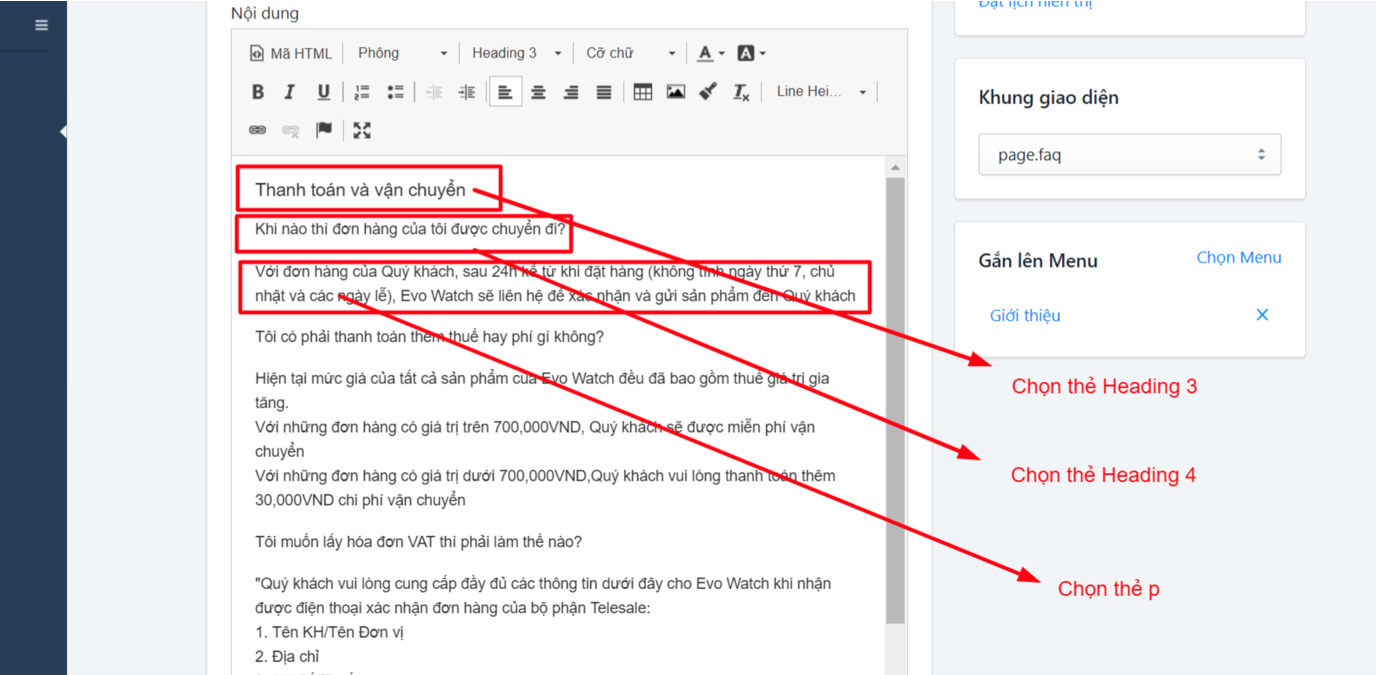Collapse the left sidebar arrow

coord(63,131)
